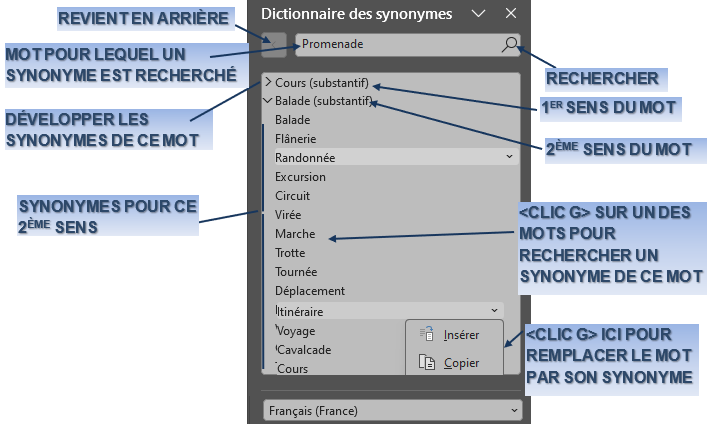Select the synonym Balade

pyautogui.click(x=293, y=120)
